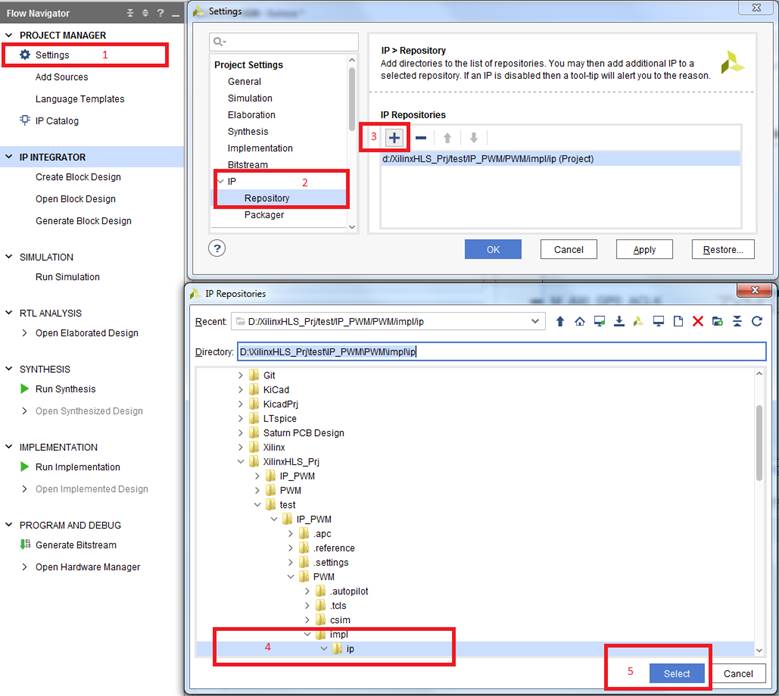Collapse all in directory browser toolbar
The image size is (779, 696).
[x=737, y=321]
